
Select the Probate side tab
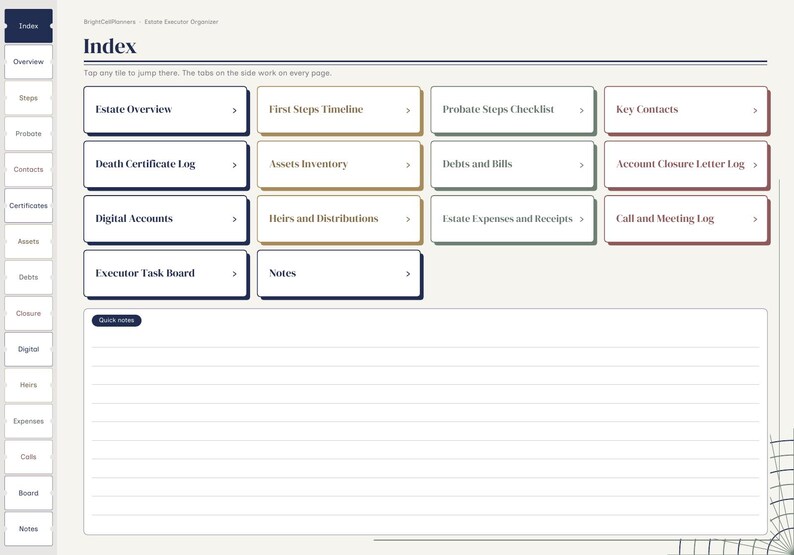28,134
